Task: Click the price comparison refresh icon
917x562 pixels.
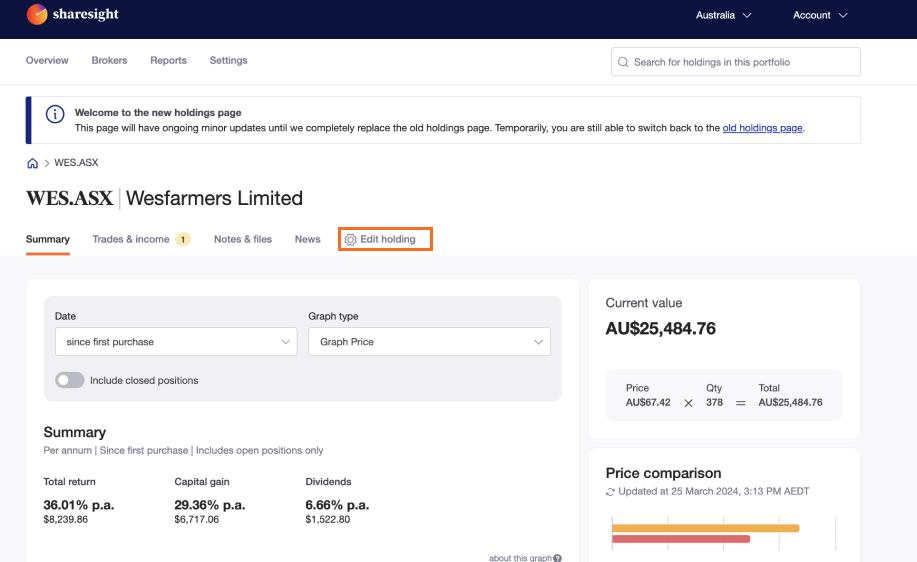Action: pyautogui.click(x=610, y=492)
